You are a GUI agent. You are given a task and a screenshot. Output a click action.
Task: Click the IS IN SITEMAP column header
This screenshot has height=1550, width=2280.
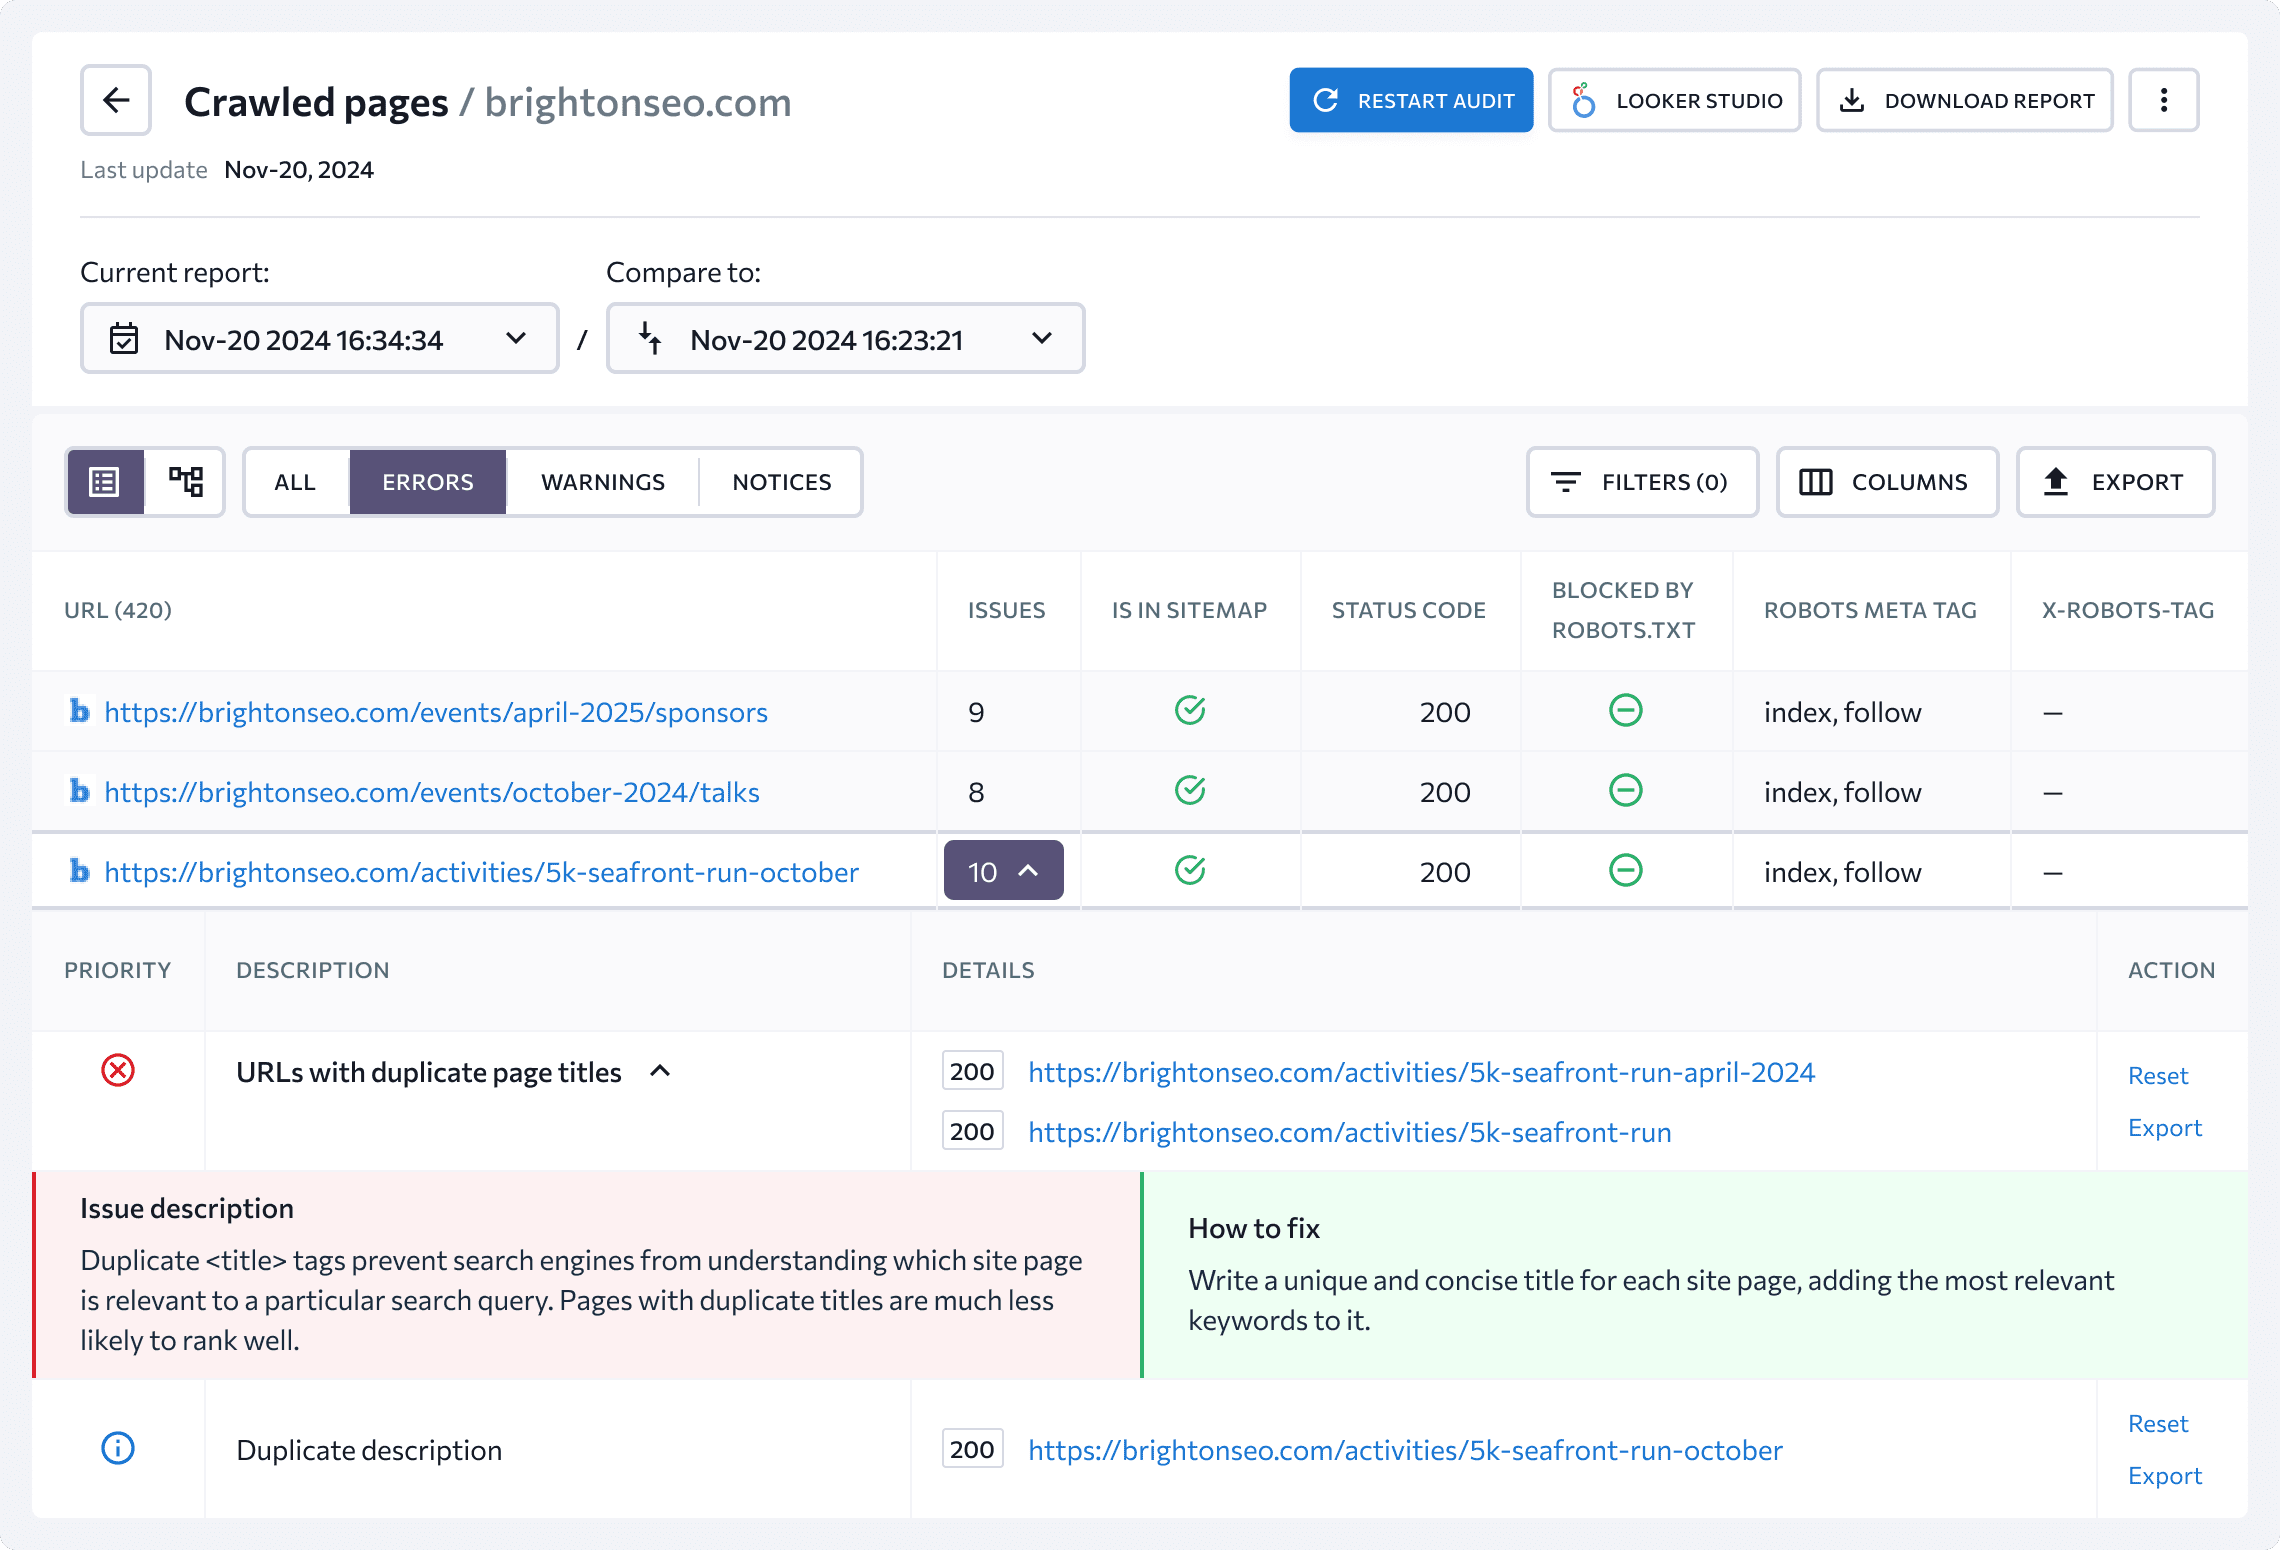(x=1190, y=610)
